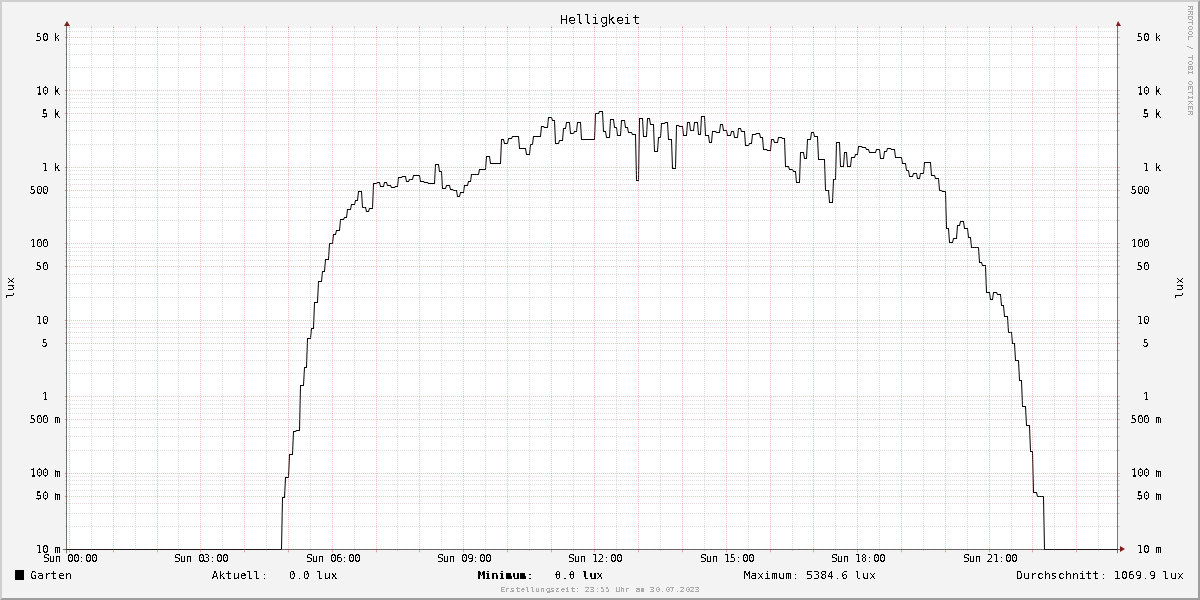Click the 50 m label on right axis
This screenshot has width=1200, height=600.
(x=1148, y=496)
